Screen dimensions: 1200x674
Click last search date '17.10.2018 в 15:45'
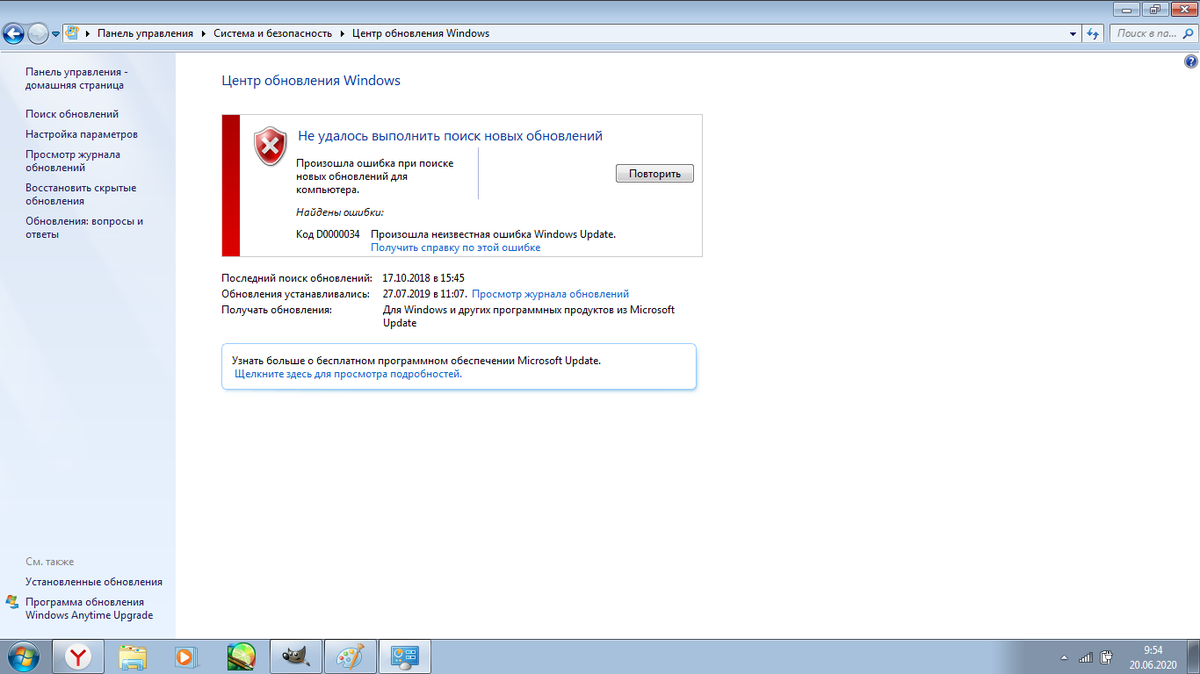(x=424, y=277)
